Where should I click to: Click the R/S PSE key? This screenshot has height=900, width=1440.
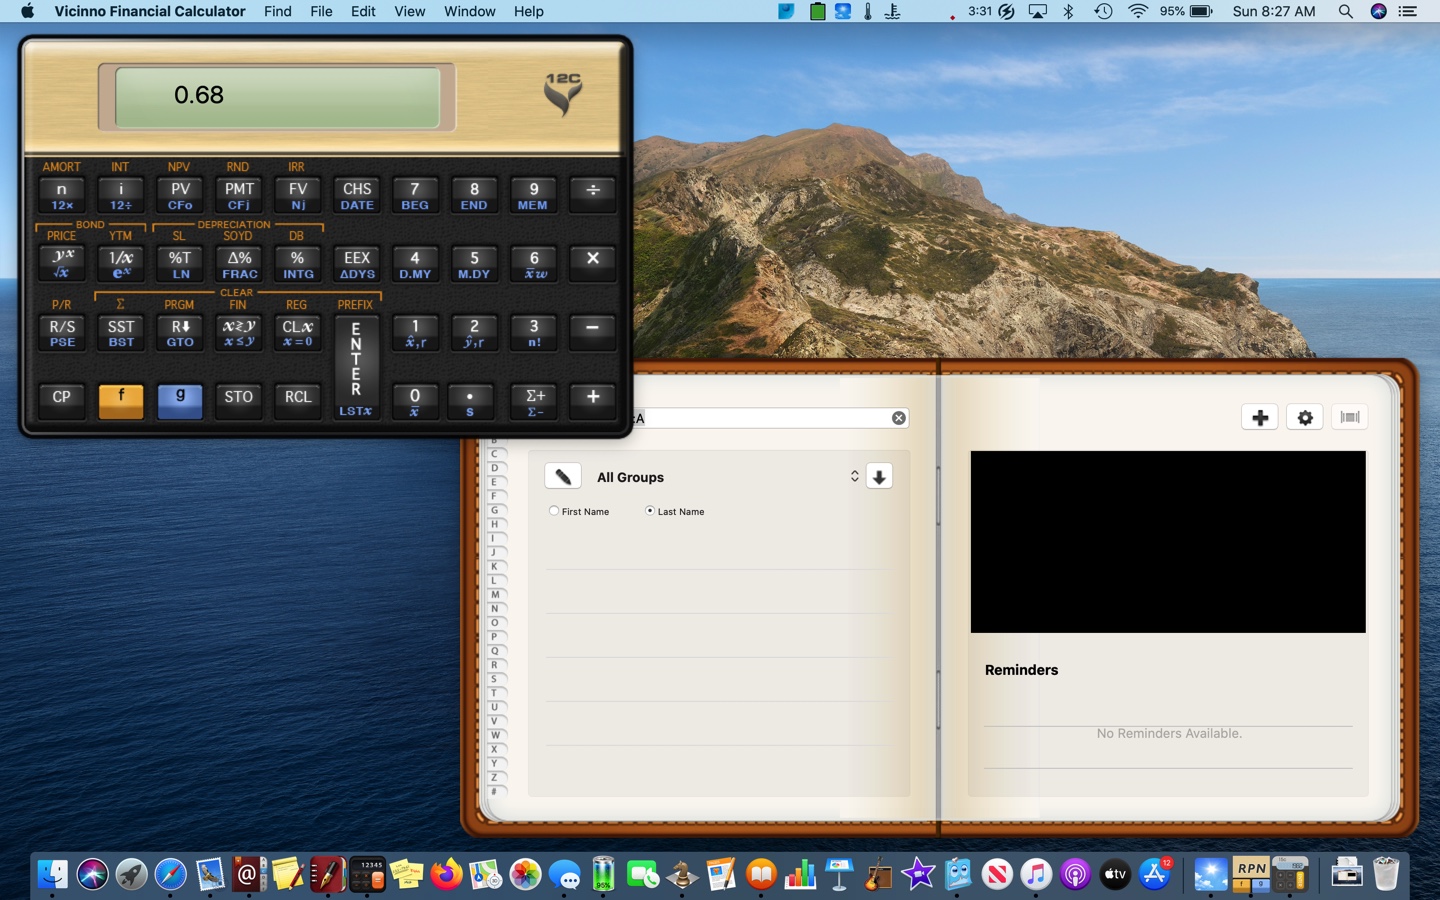click(62, 333)
